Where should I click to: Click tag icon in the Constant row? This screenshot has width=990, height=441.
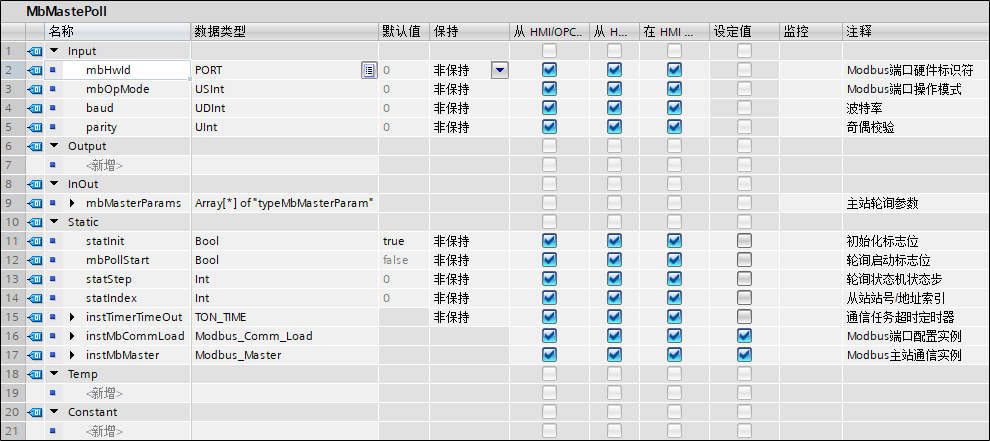tap(35, 411)
